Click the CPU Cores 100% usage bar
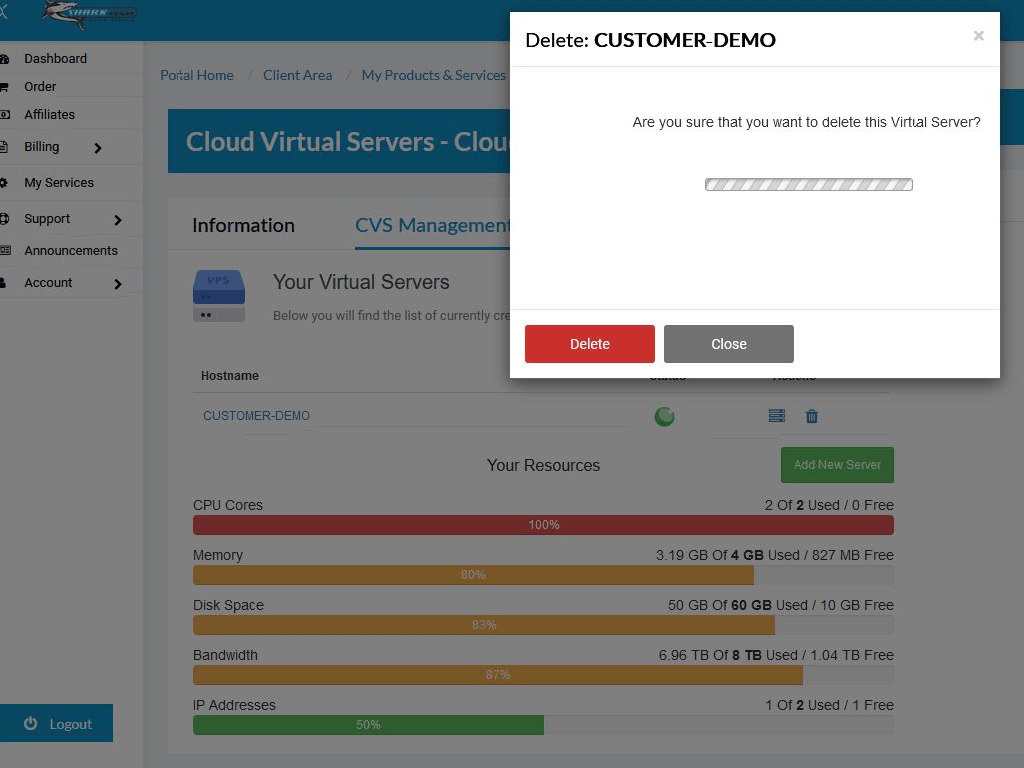The image size is (1024, 768). tap(543, 525)
